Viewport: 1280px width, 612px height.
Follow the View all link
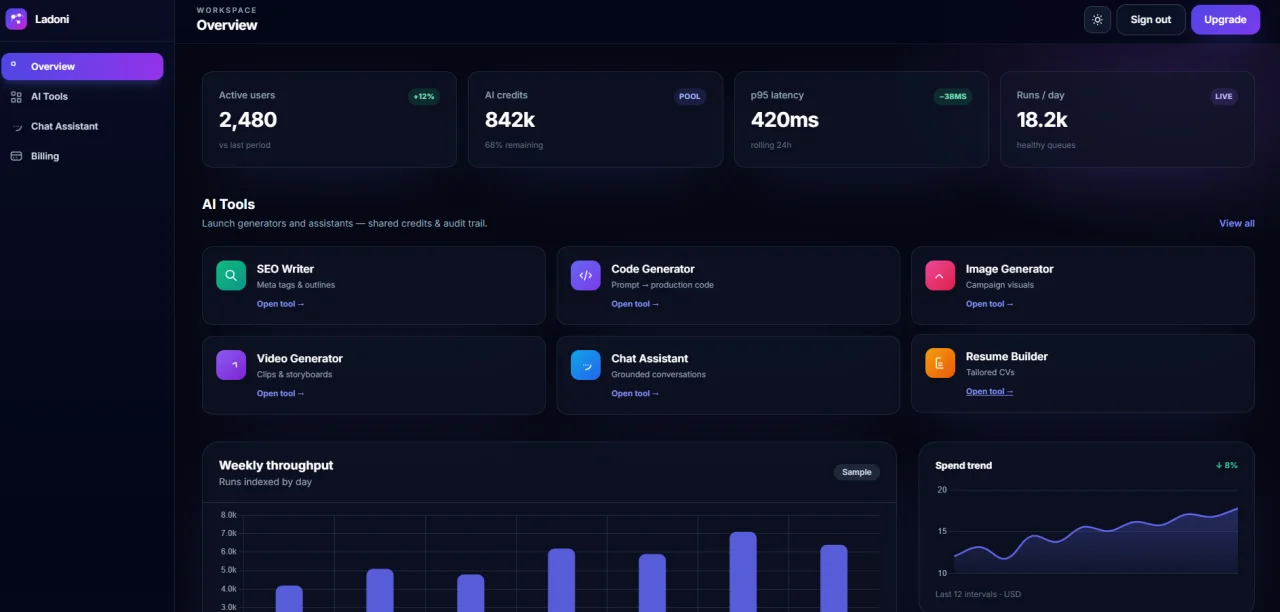1237,223
